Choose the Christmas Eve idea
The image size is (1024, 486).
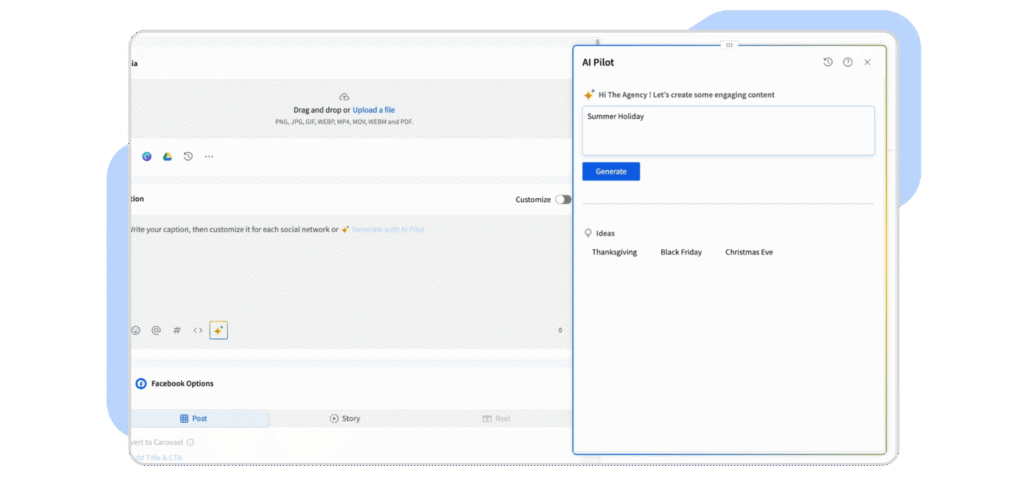pyautogui.click(x=749, y=252)
